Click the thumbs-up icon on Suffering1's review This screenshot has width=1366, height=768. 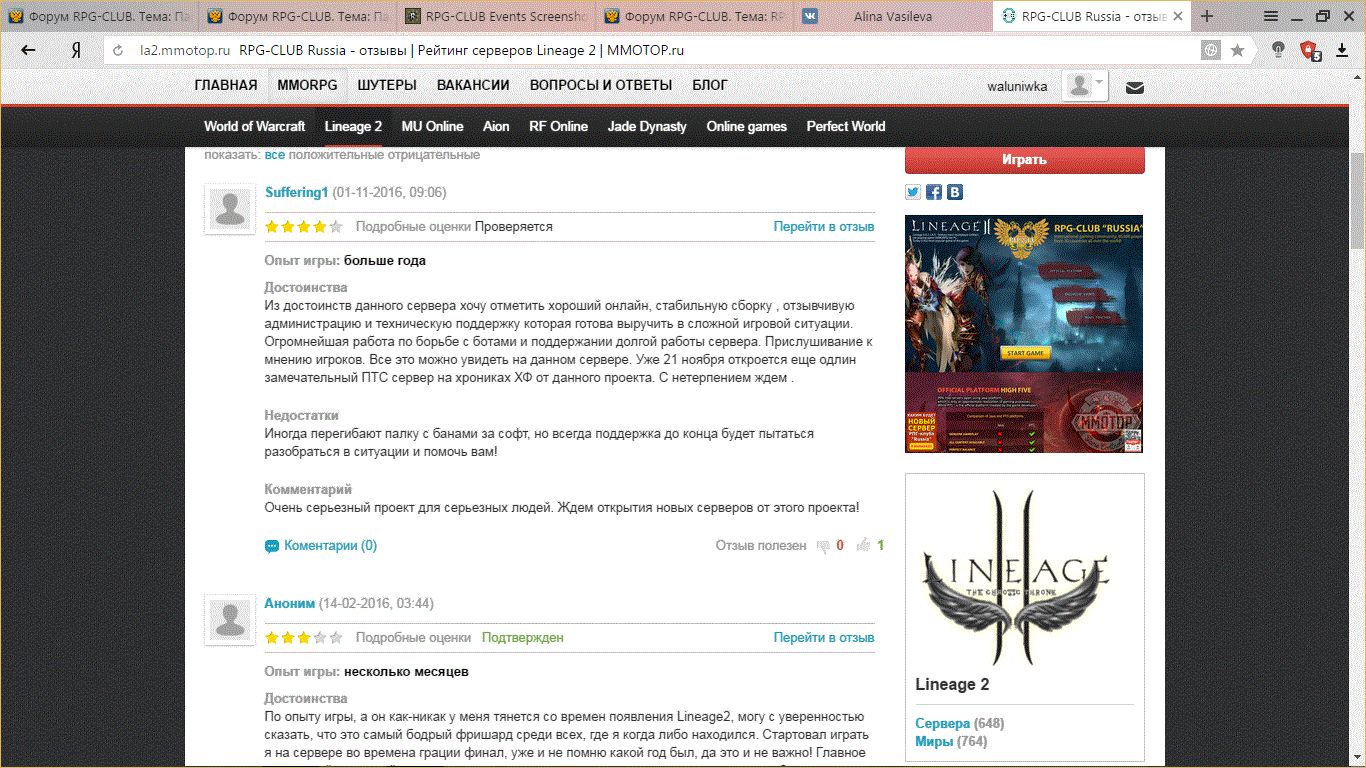point(863,545)
